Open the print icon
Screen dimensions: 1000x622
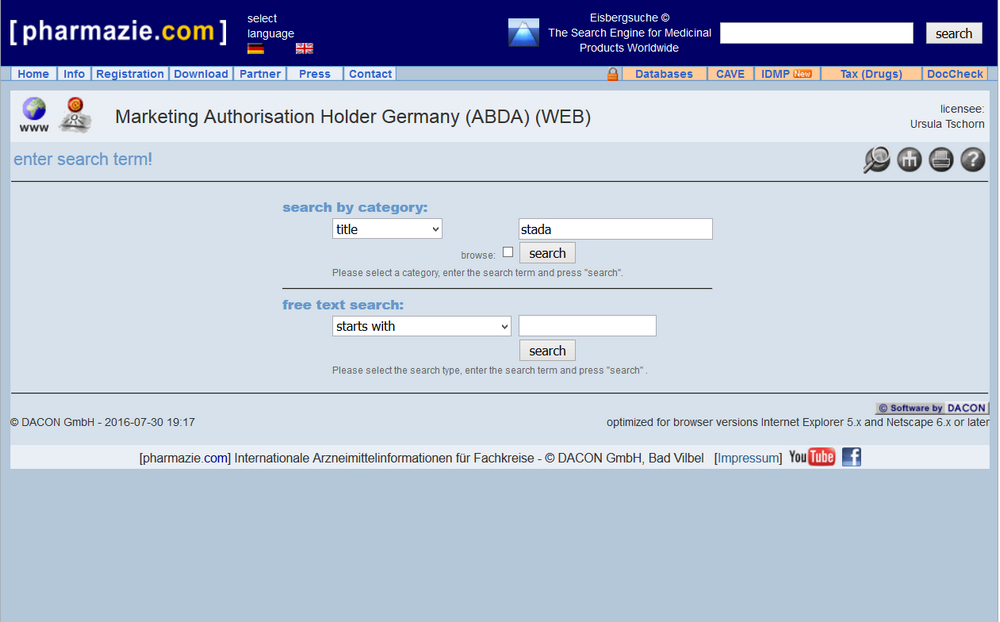coord(940,159)
